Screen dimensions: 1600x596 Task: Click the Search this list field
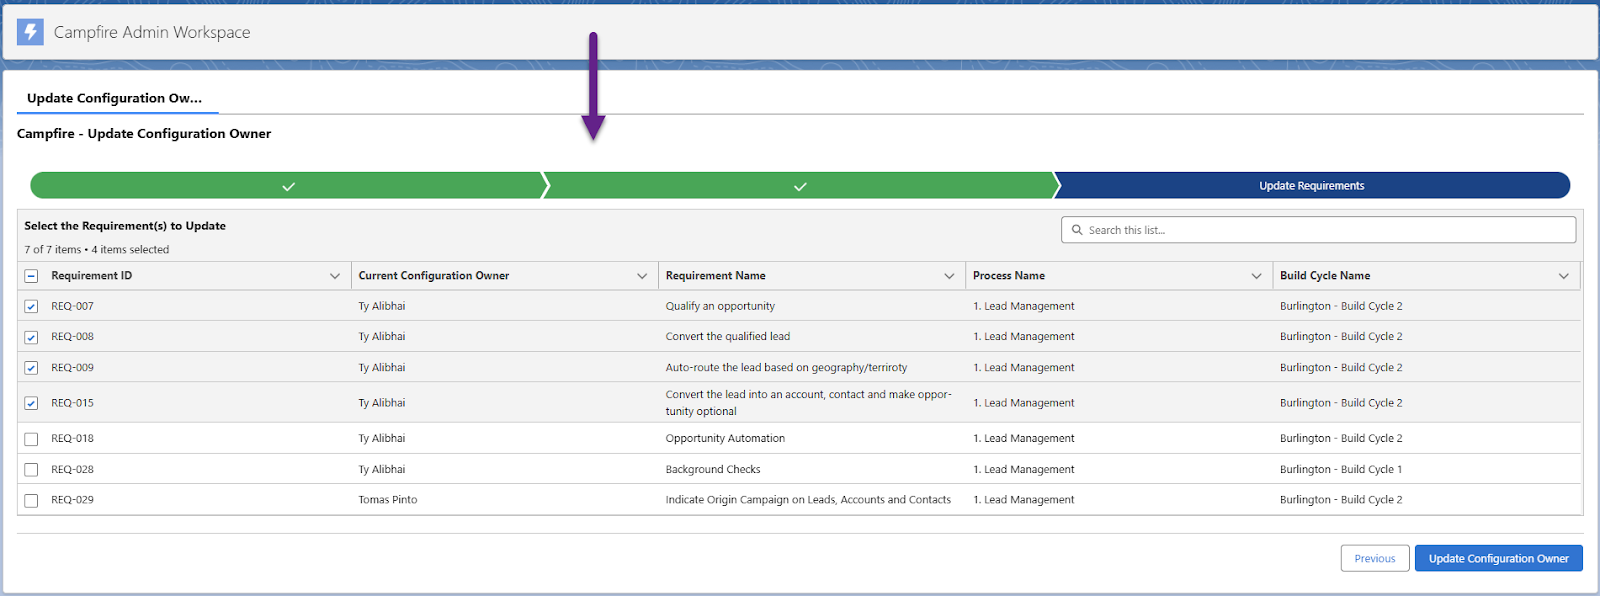(x=1318, y=230)
